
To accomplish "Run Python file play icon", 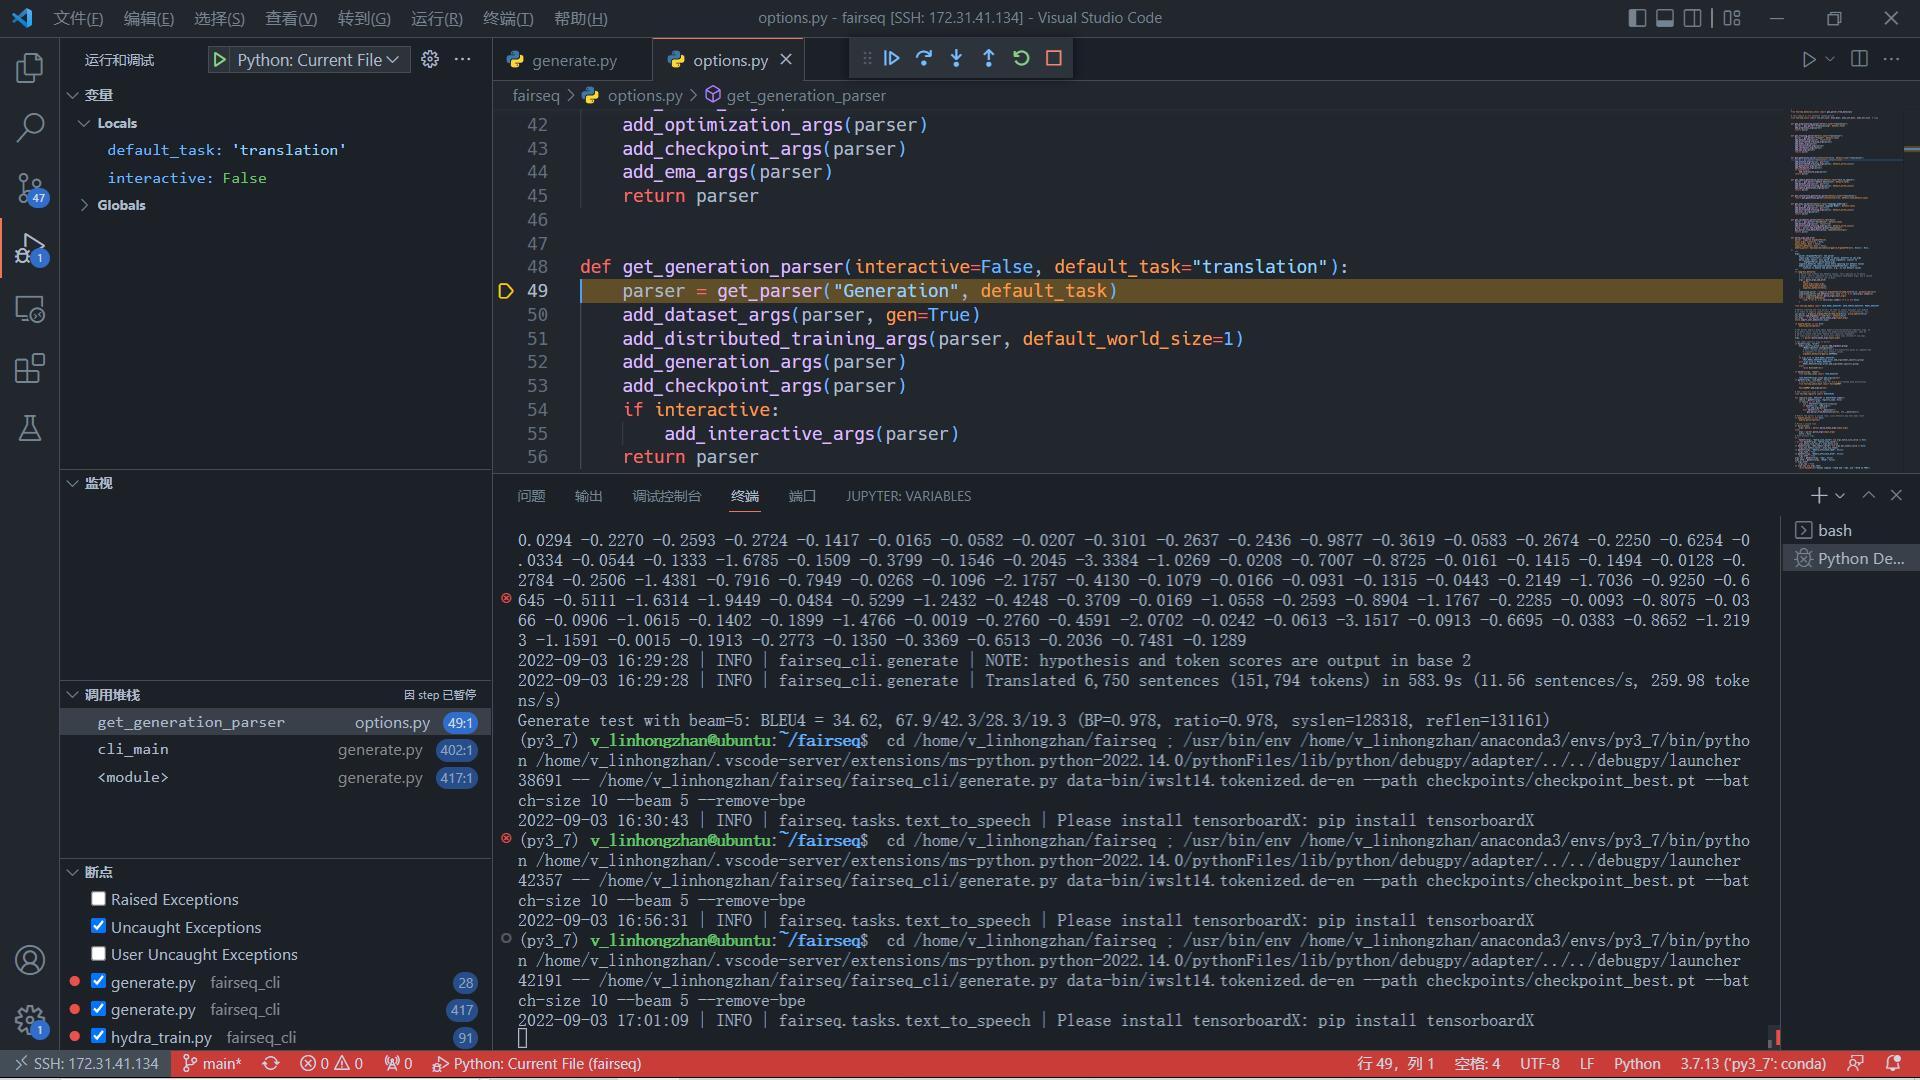I will (1808, 59).
